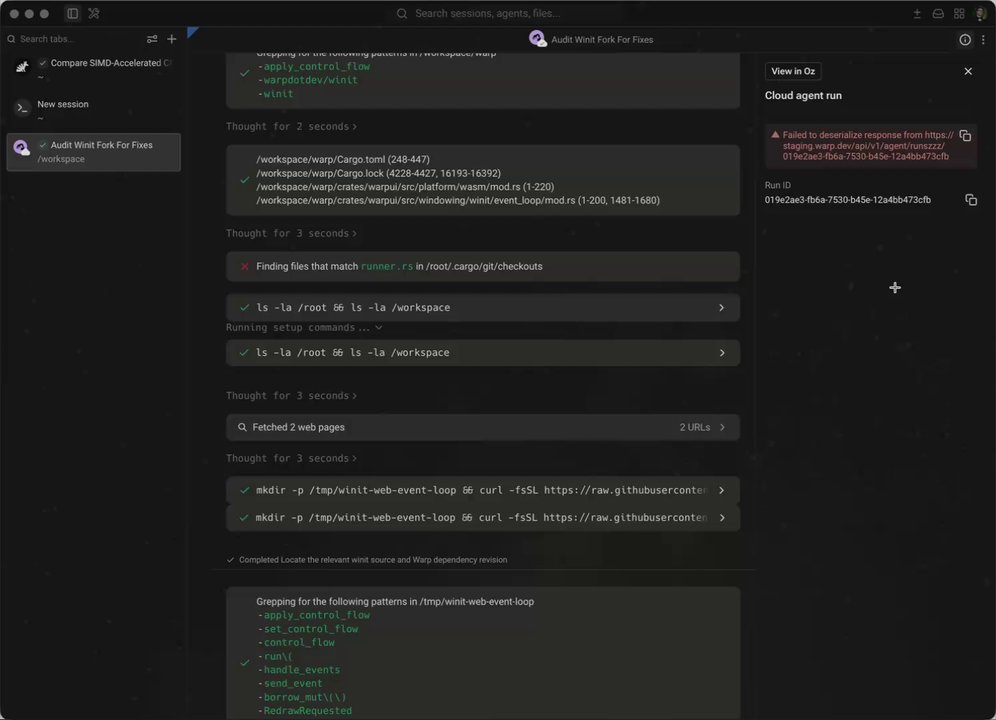Close the Cloud agent run panel
The image size is (996, 720).
pyautogui.click(x=968, y=71)
